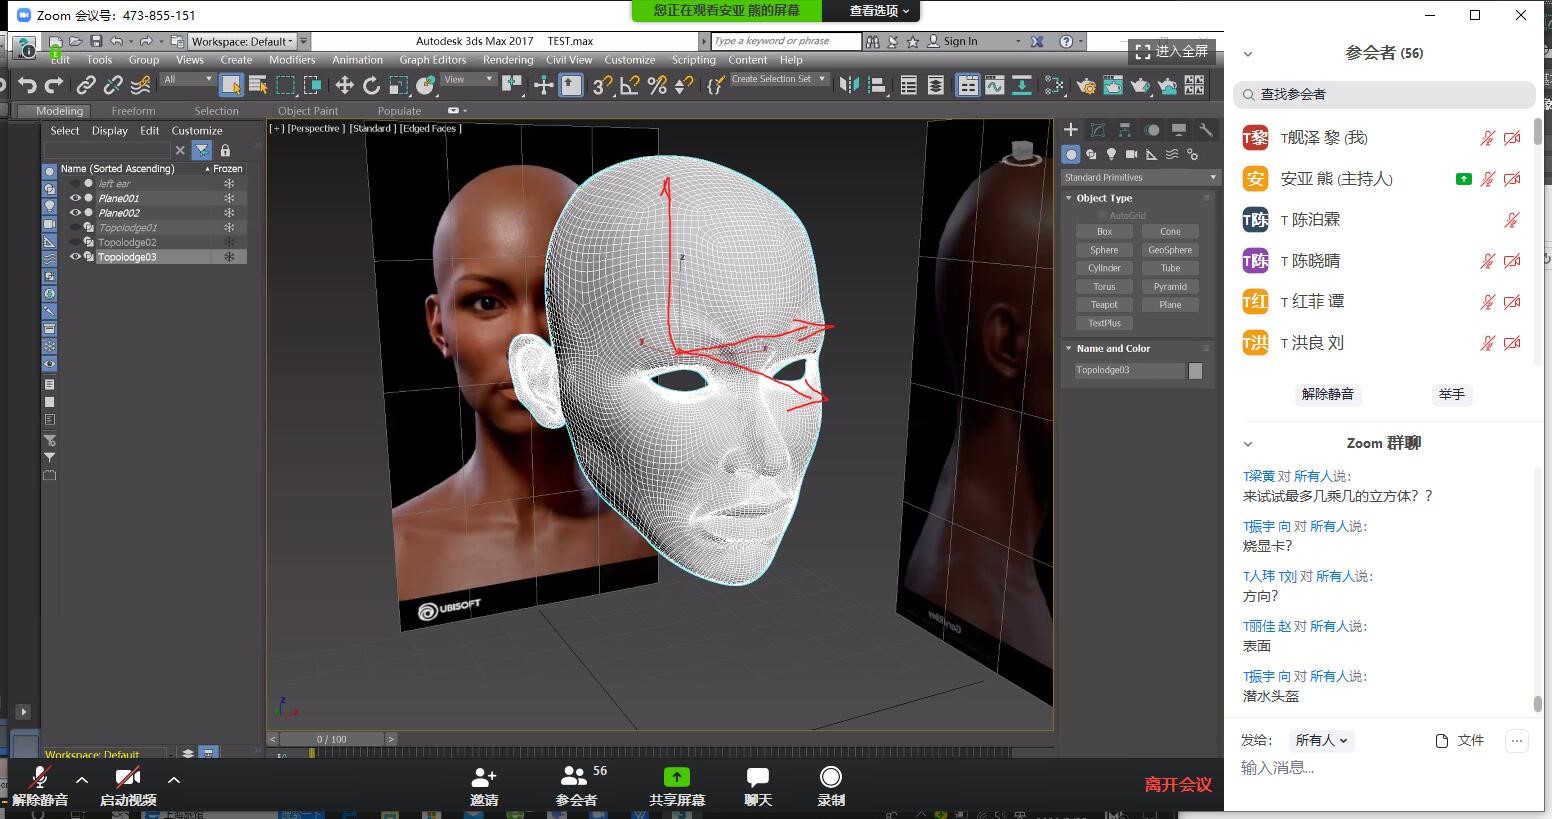Click the Teapot primitive button
The width and height of the screenshot is (1552, 819).
click(1104, 305)
